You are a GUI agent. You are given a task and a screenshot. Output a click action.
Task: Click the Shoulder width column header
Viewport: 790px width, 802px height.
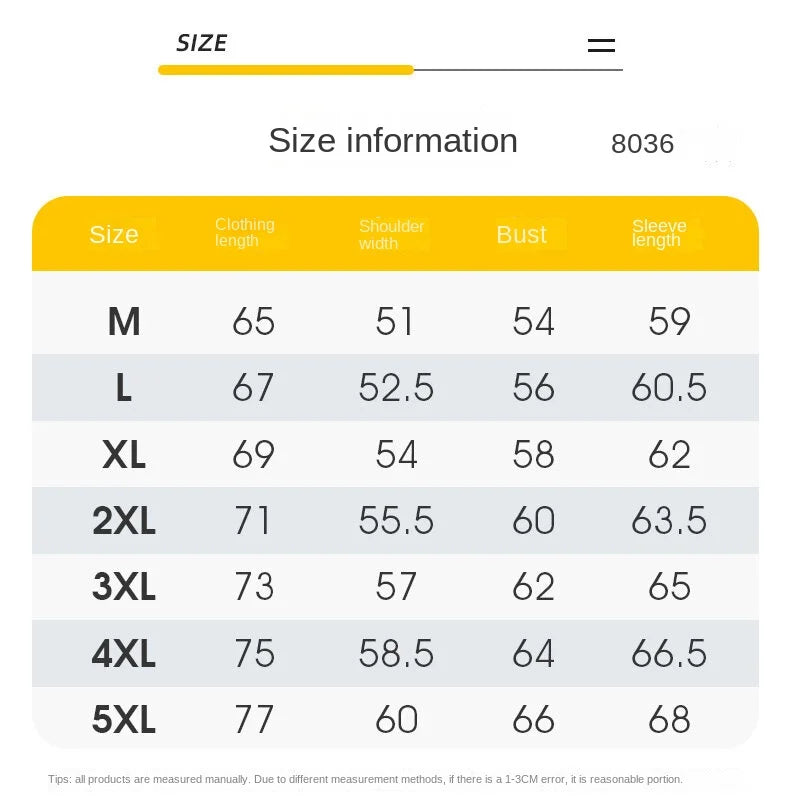coord(391,234)
